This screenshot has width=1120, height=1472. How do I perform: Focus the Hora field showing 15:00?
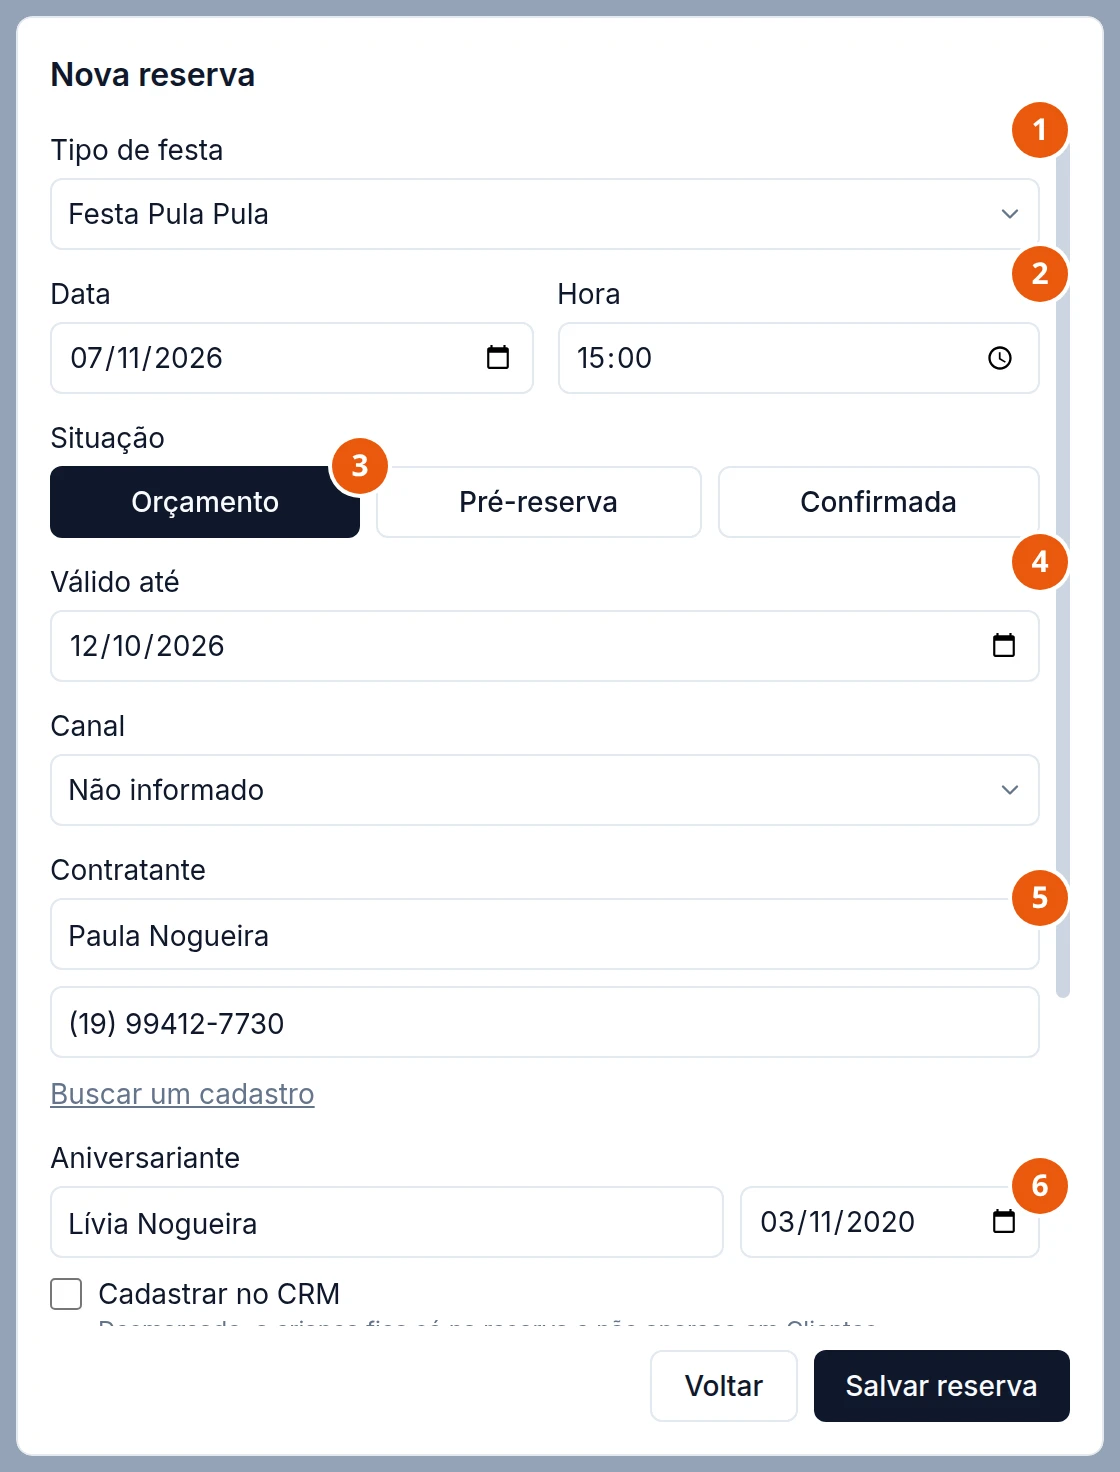pos(799,358)
